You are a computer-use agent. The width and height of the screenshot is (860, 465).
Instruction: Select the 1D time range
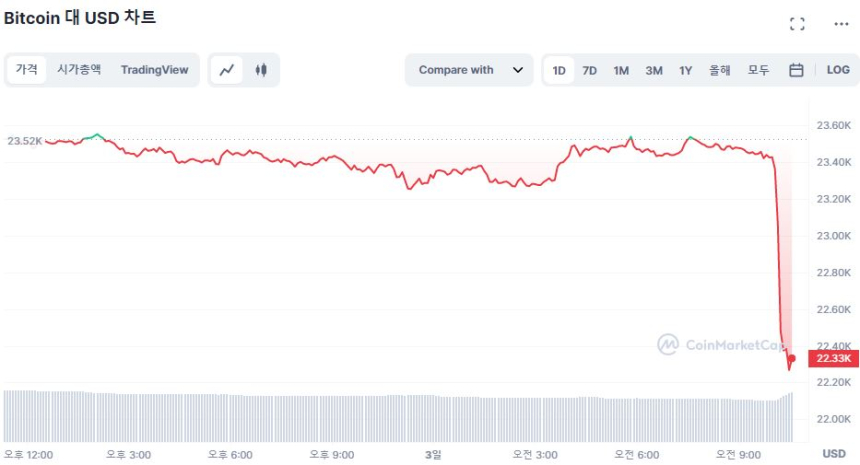559,70
